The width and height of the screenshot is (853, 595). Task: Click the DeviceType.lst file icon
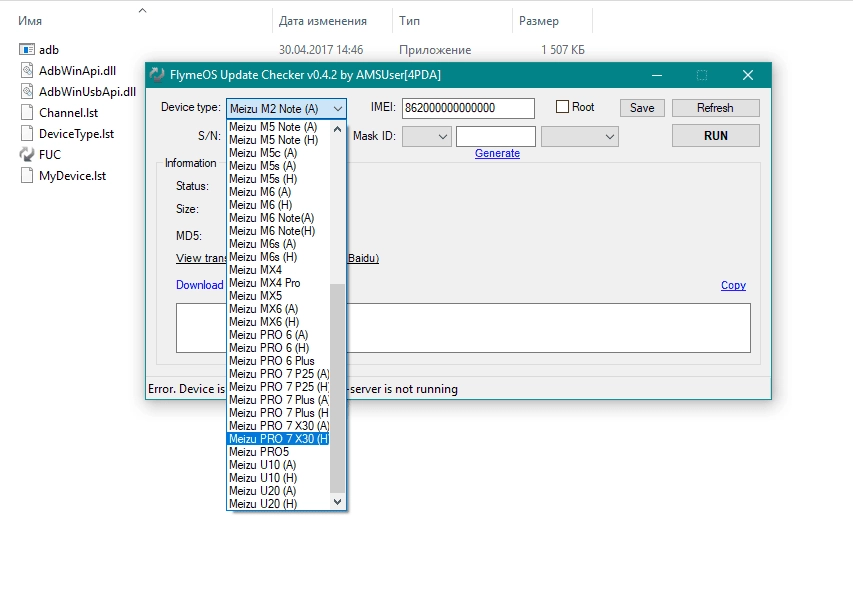[27, 134]
